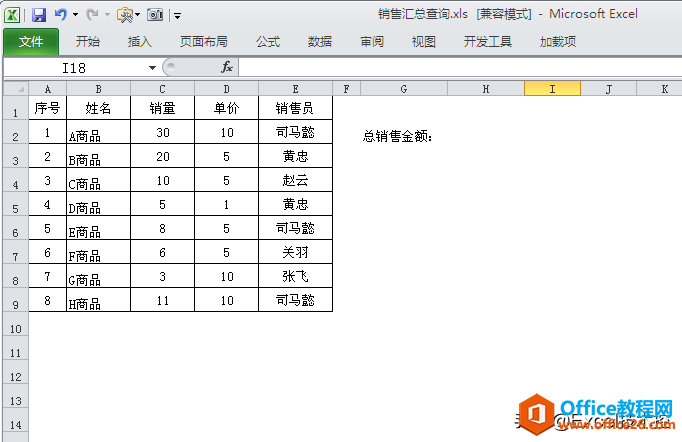Image resolution: width=682 pixels, height=442 pixels.
Task: Open the redo history dropdown arrow
Action: click(x=107, y=15)
